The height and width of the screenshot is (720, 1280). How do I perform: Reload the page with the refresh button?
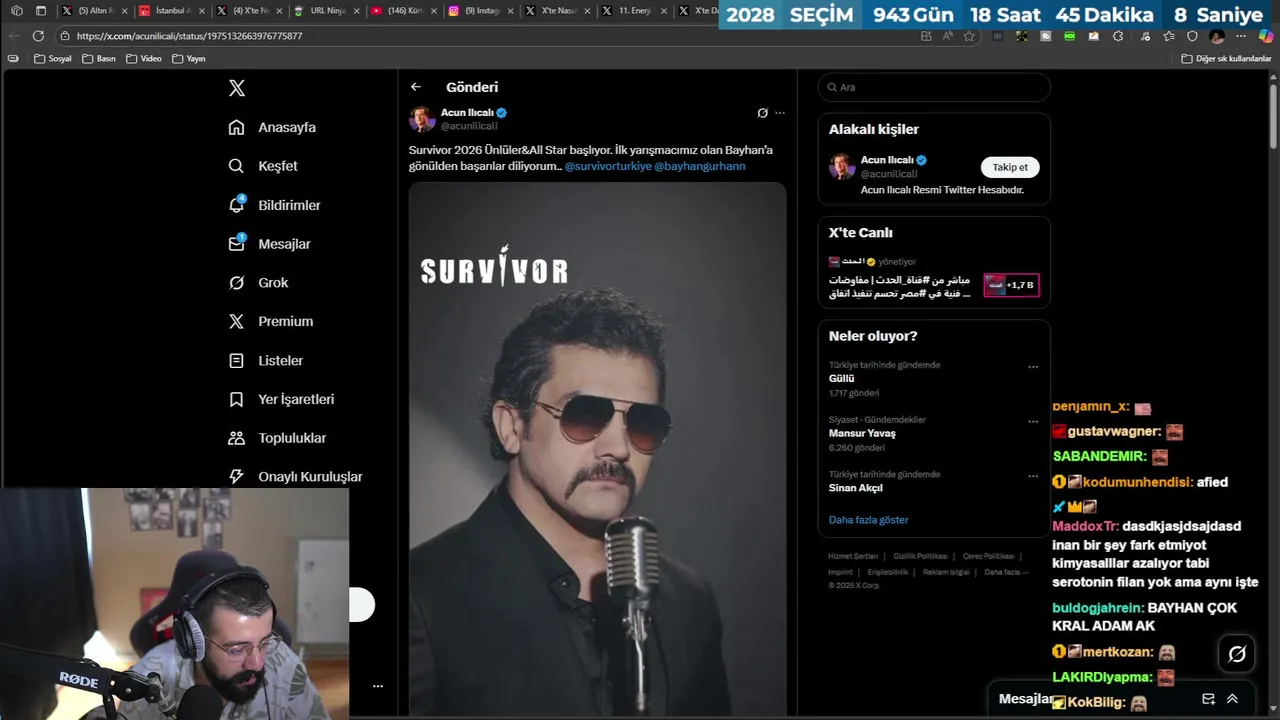[x=38, y=36]
